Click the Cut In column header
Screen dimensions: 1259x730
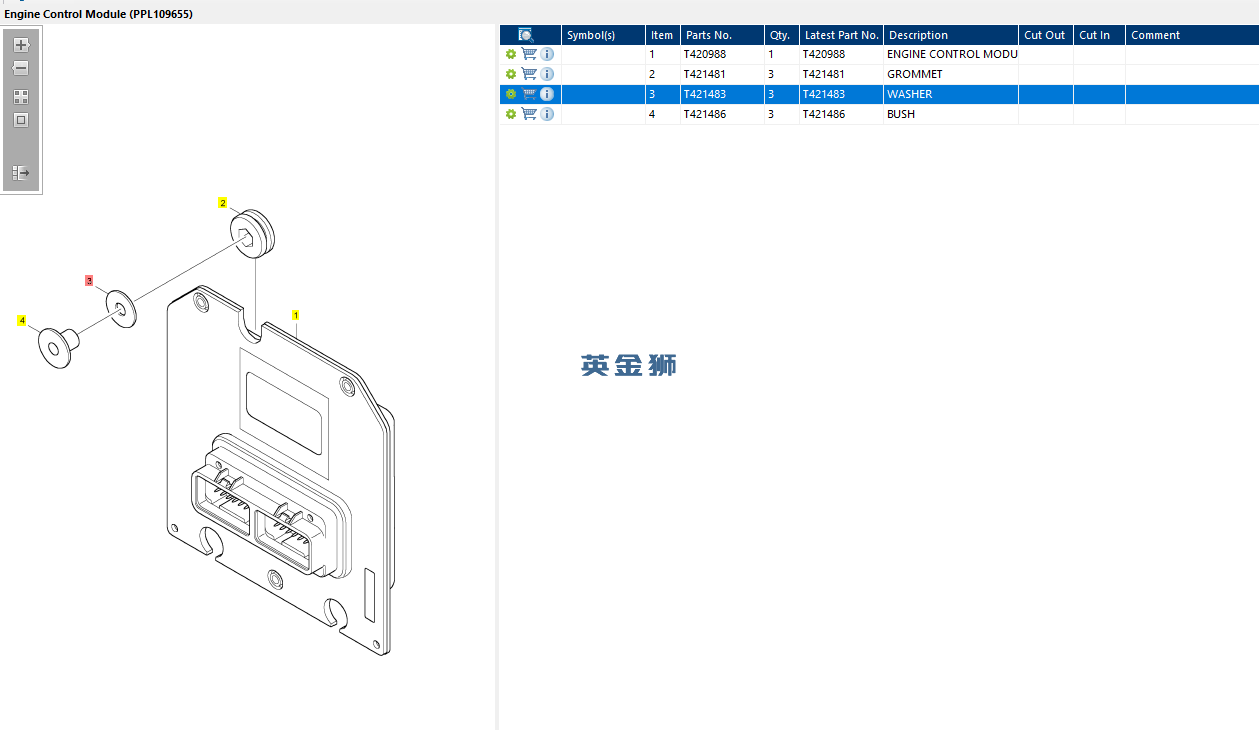click(1100, 35)
